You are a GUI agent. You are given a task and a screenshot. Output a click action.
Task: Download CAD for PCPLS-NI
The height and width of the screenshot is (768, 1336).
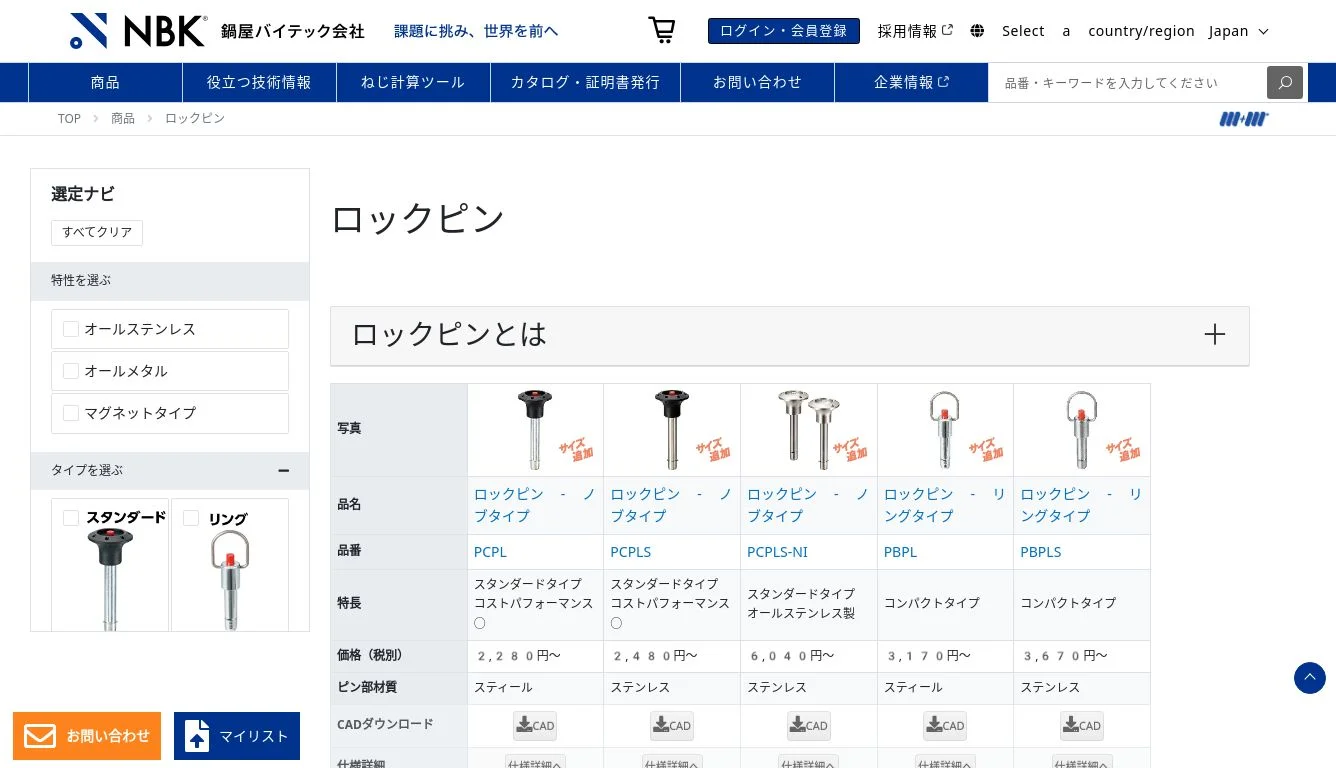[x=809, y=726]
